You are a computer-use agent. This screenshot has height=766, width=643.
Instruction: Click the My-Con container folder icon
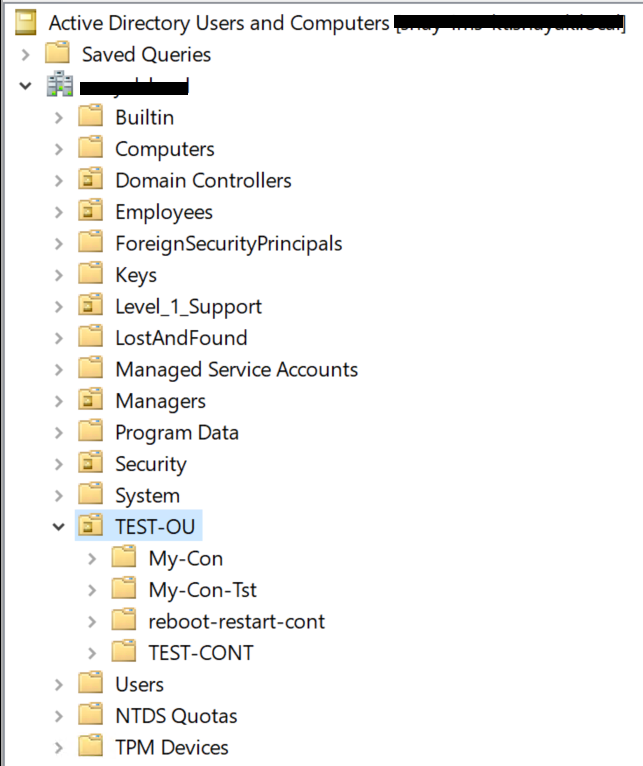(x=124, y=558)
